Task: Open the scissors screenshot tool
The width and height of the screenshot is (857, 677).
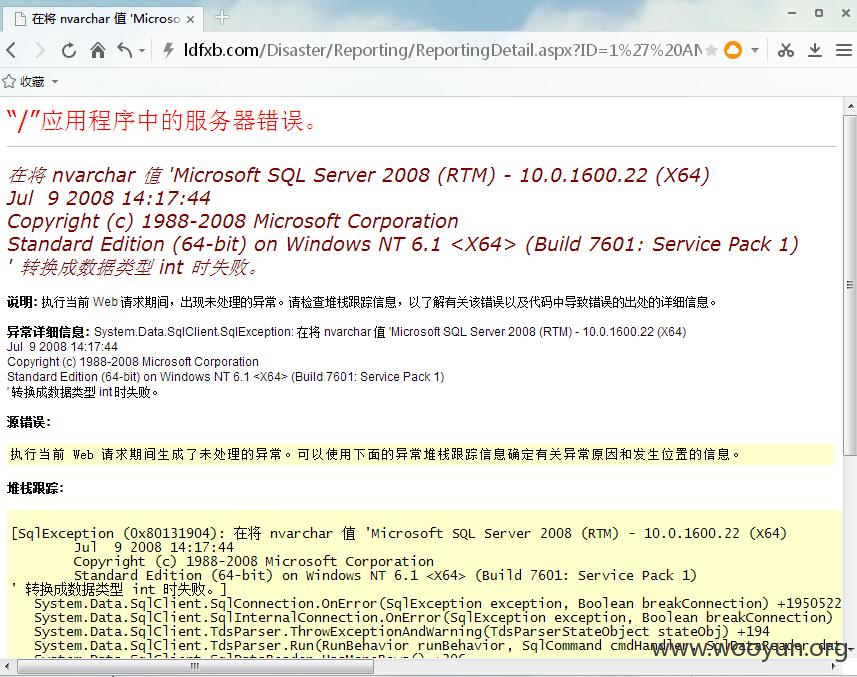Action: coord(786,50)
